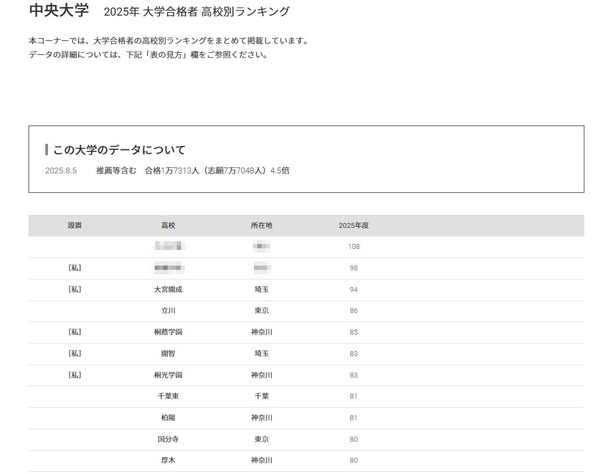Click the intro line starting 本コーナーでは
Image resolution: width=600 pixels, height=474 pixels.
coord(169,41)
